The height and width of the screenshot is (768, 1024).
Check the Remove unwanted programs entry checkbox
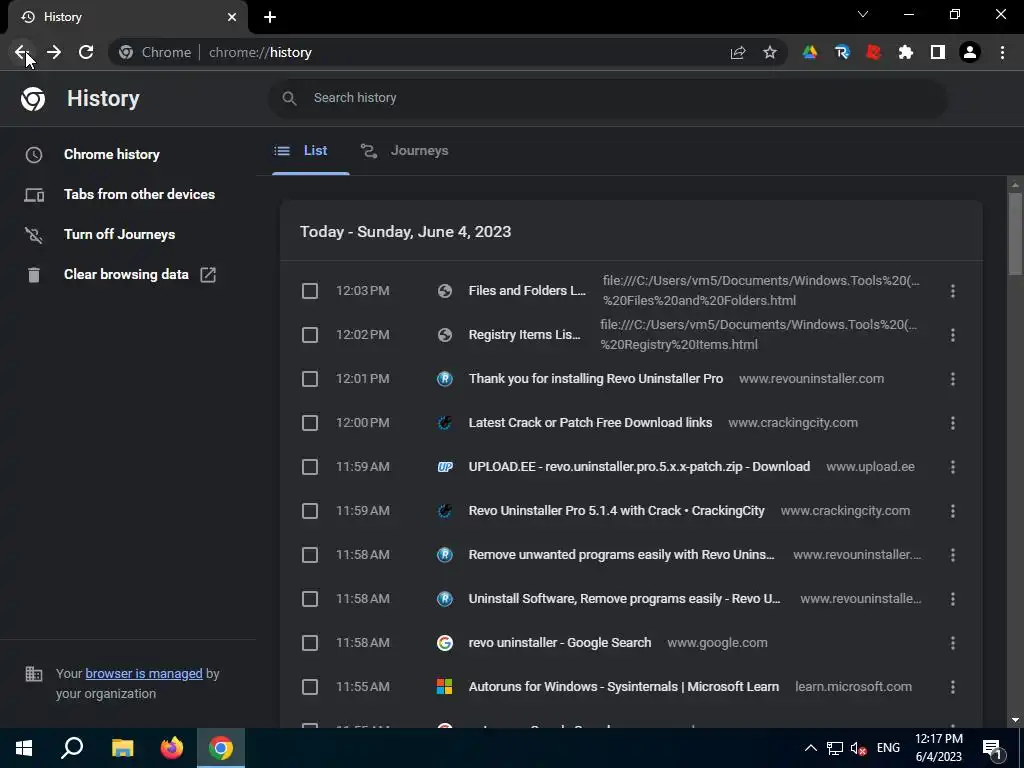[310, 555]
